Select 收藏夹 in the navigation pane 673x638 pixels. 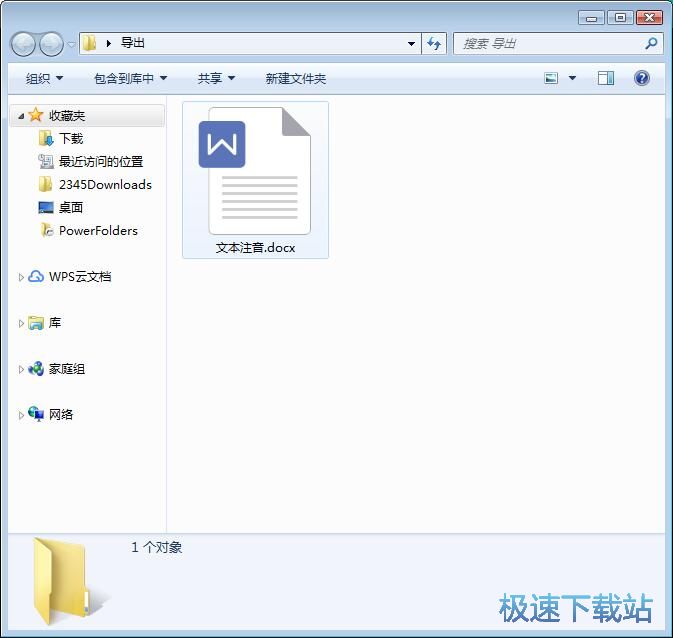click(67, 115)
